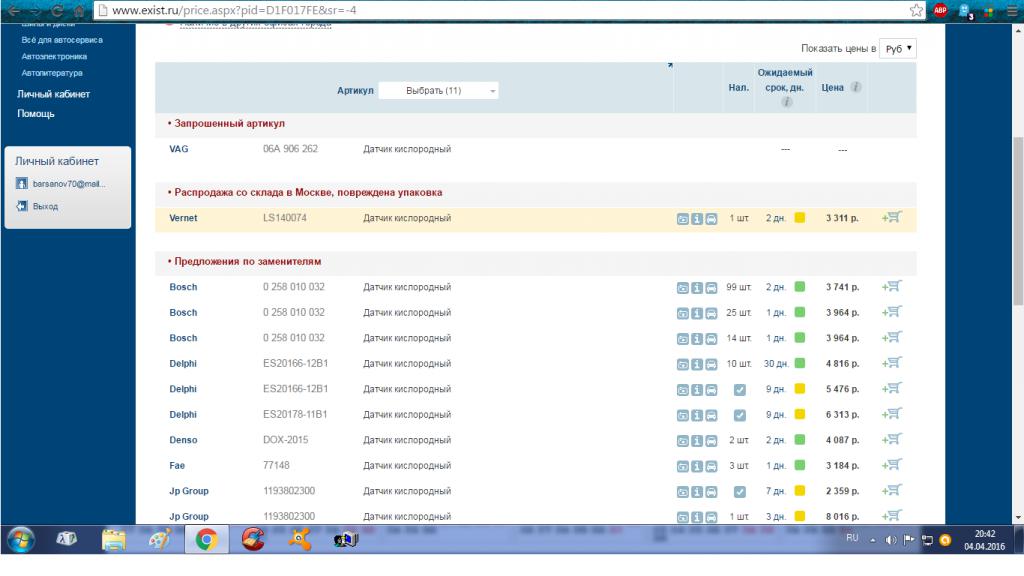Add Vernet LS140074 sensor to cart

click(x=892, y=217)
